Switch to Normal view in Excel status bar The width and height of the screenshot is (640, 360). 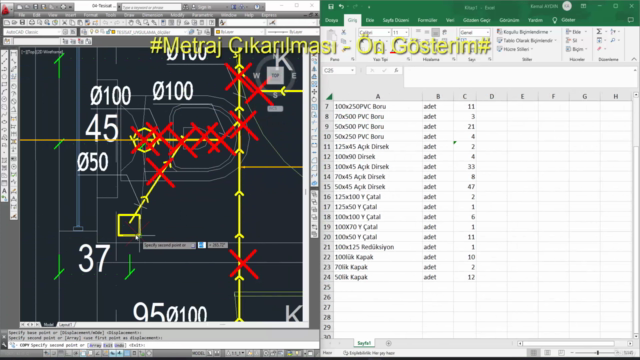(533, 353)
